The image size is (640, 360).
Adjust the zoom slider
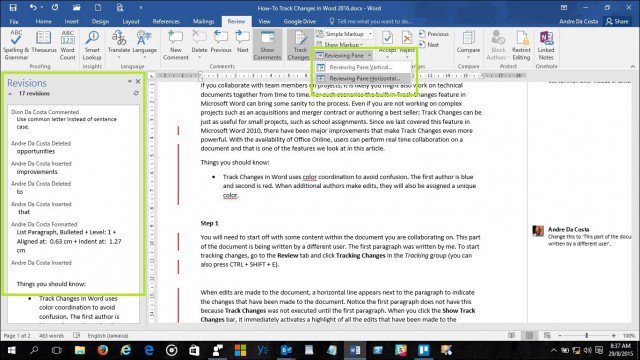[587, 335]
